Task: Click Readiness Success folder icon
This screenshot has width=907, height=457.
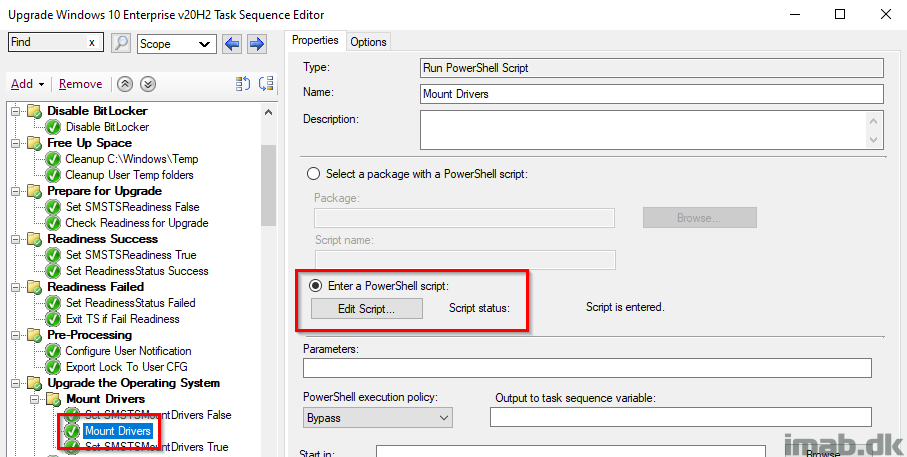Action: (x=35, y=239)
